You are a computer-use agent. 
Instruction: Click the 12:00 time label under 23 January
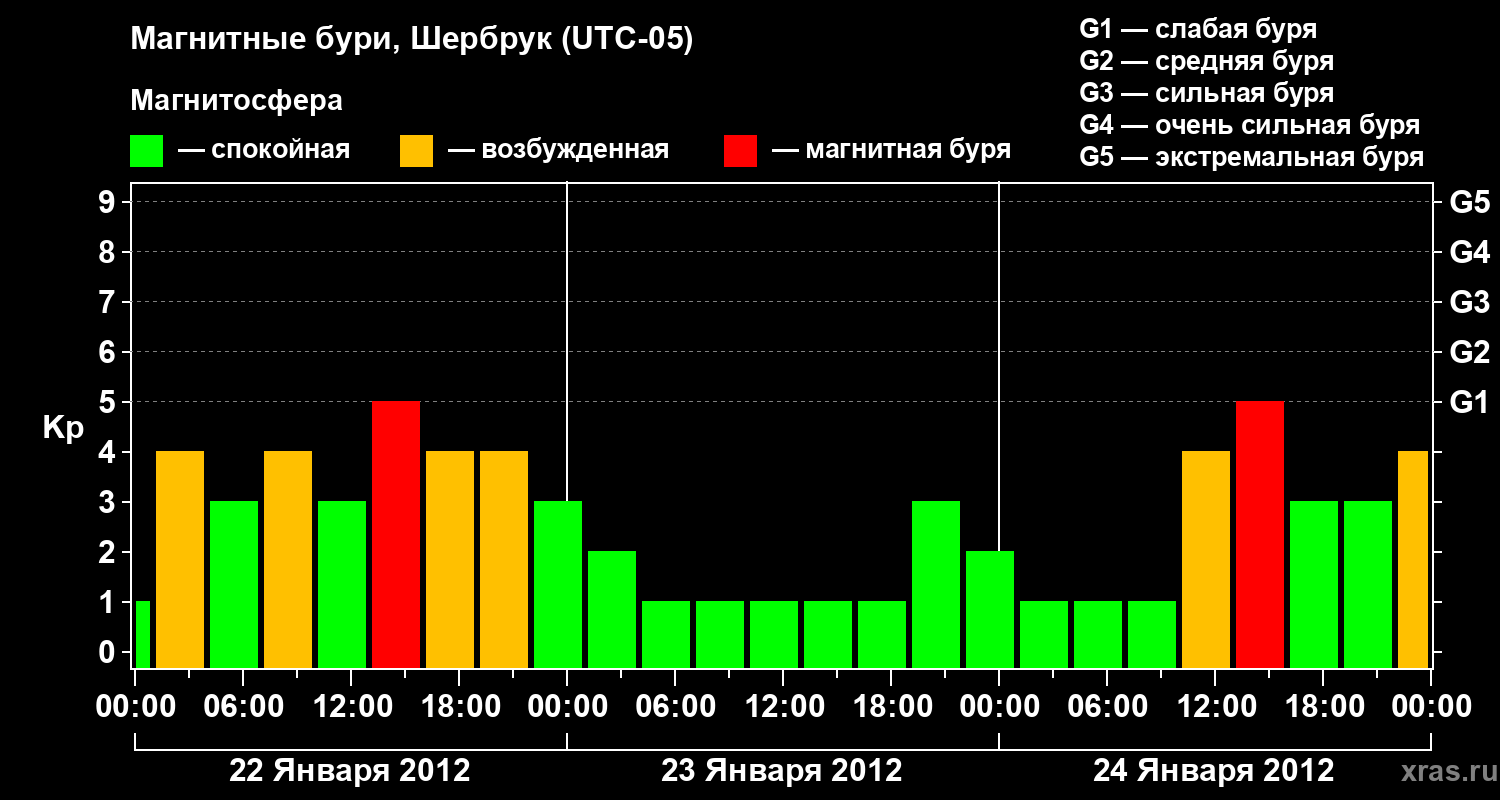[783, 707]
